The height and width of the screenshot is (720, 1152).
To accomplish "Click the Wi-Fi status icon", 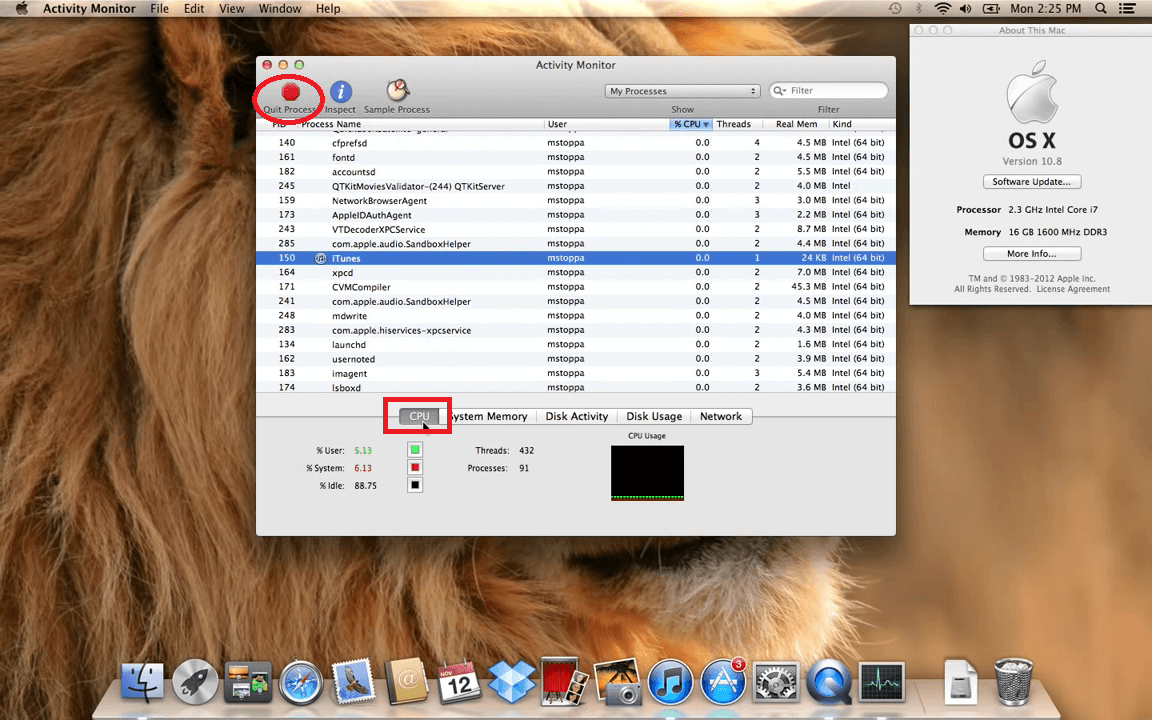I will (x=943, y=9).
